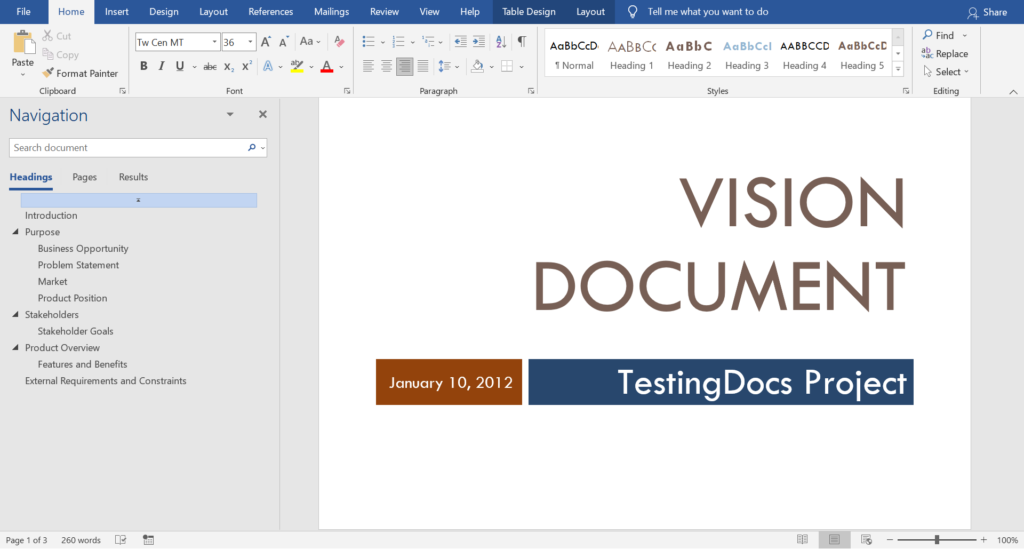The width and height of the screenshot is (1024, 549).
Task: Apply strikethrough formatting
Action: coord(210,66)
